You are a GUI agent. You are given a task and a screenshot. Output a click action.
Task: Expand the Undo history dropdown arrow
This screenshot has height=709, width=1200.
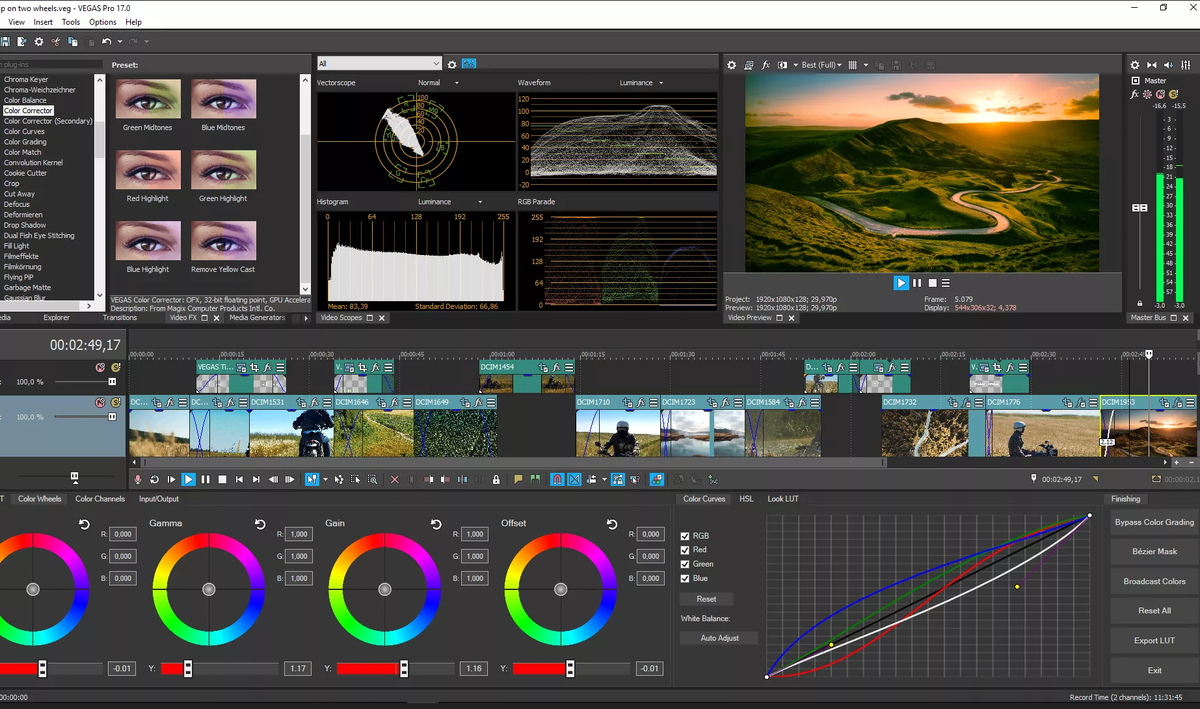120,42
